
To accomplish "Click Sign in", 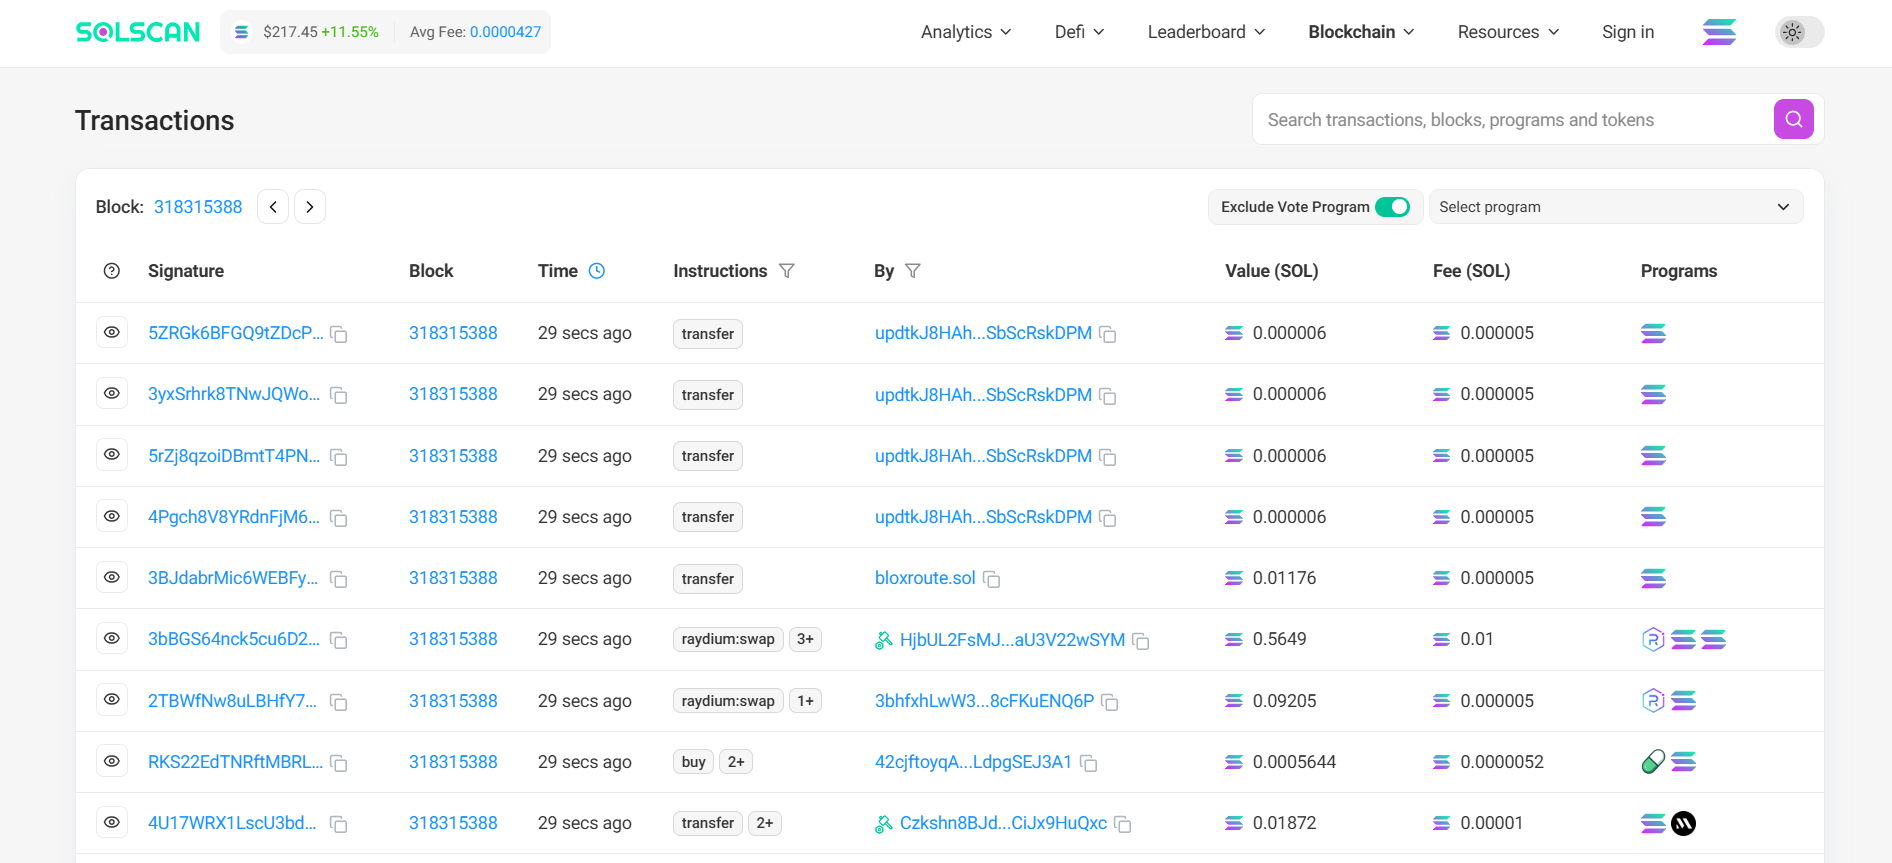I will (x=1627, y=32).
